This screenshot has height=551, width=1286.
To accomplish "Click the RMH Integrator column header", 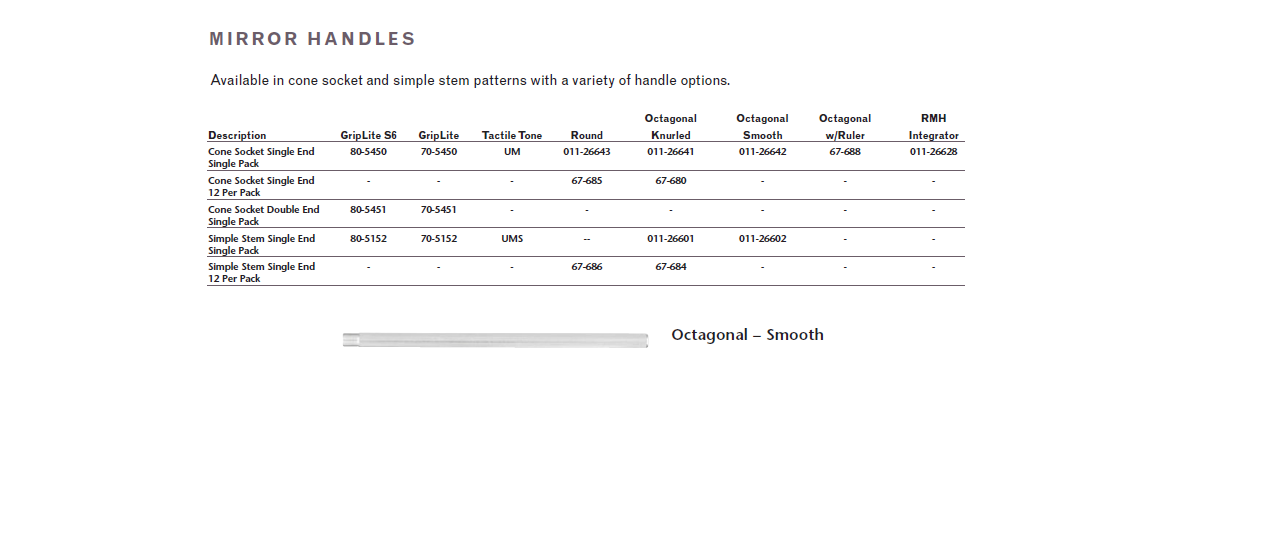I will (933, 127).
